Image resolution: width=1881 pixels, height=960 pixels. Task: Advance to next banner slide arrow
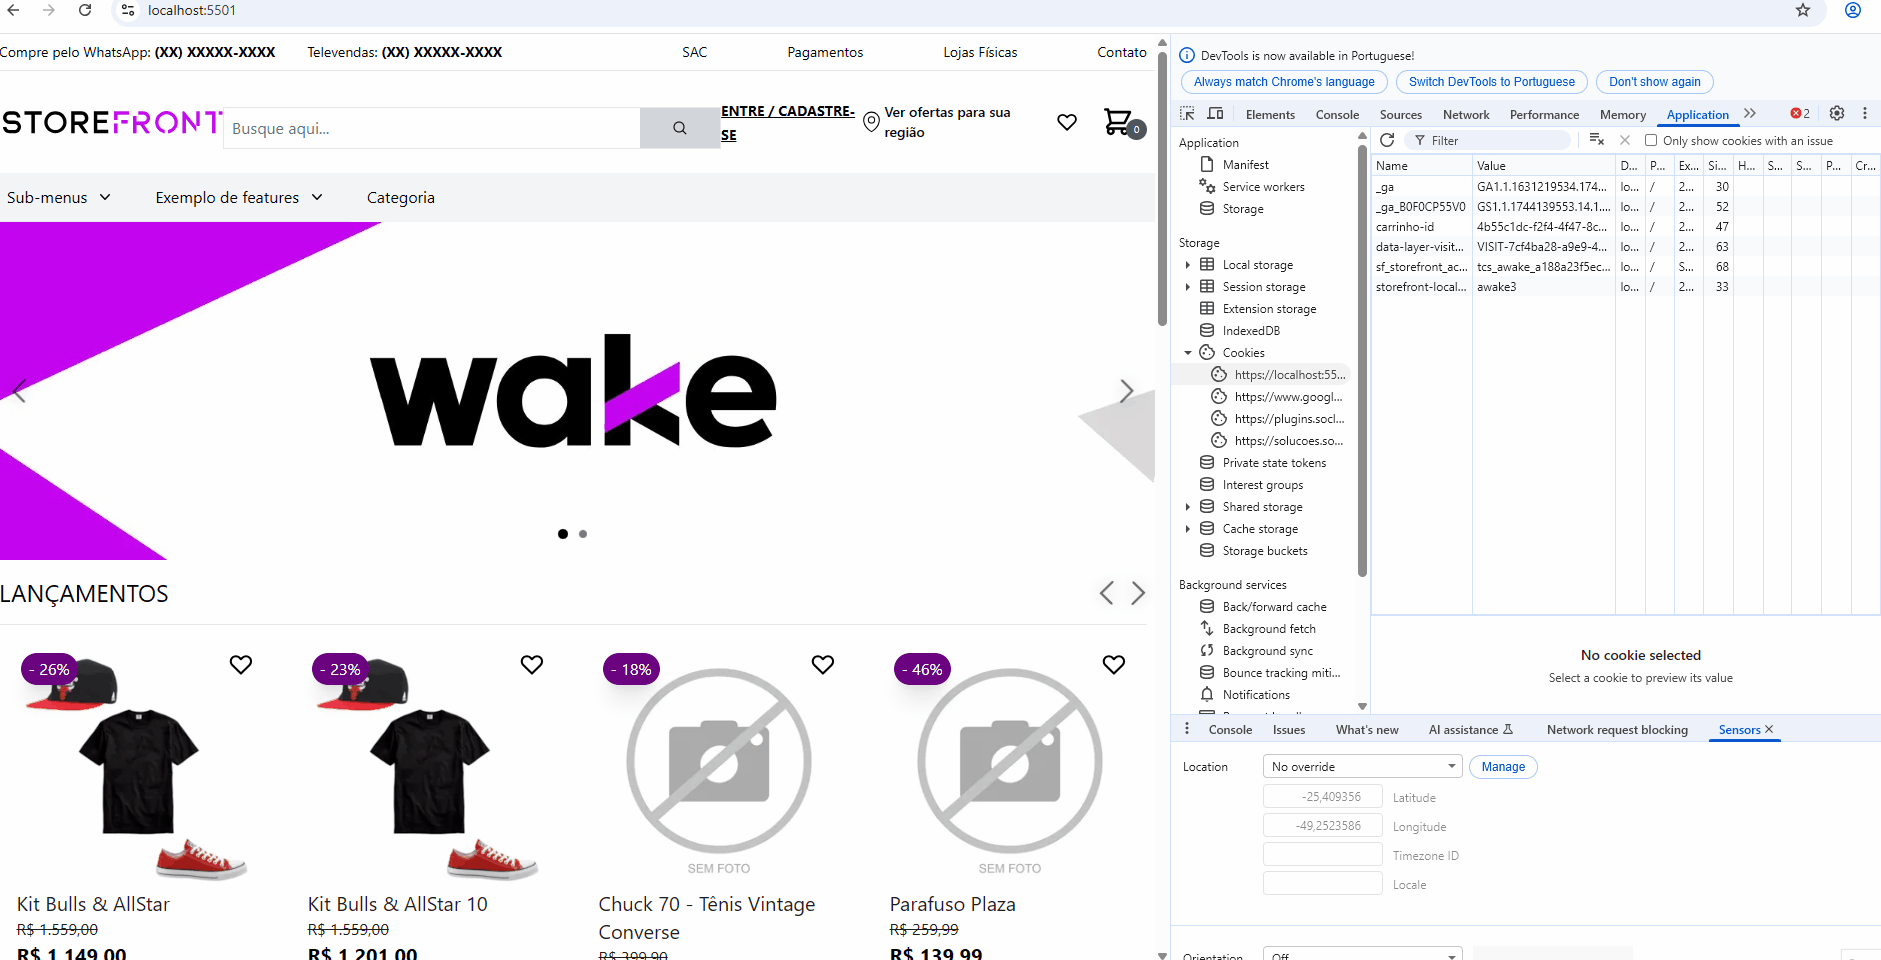click(1127, 391)
